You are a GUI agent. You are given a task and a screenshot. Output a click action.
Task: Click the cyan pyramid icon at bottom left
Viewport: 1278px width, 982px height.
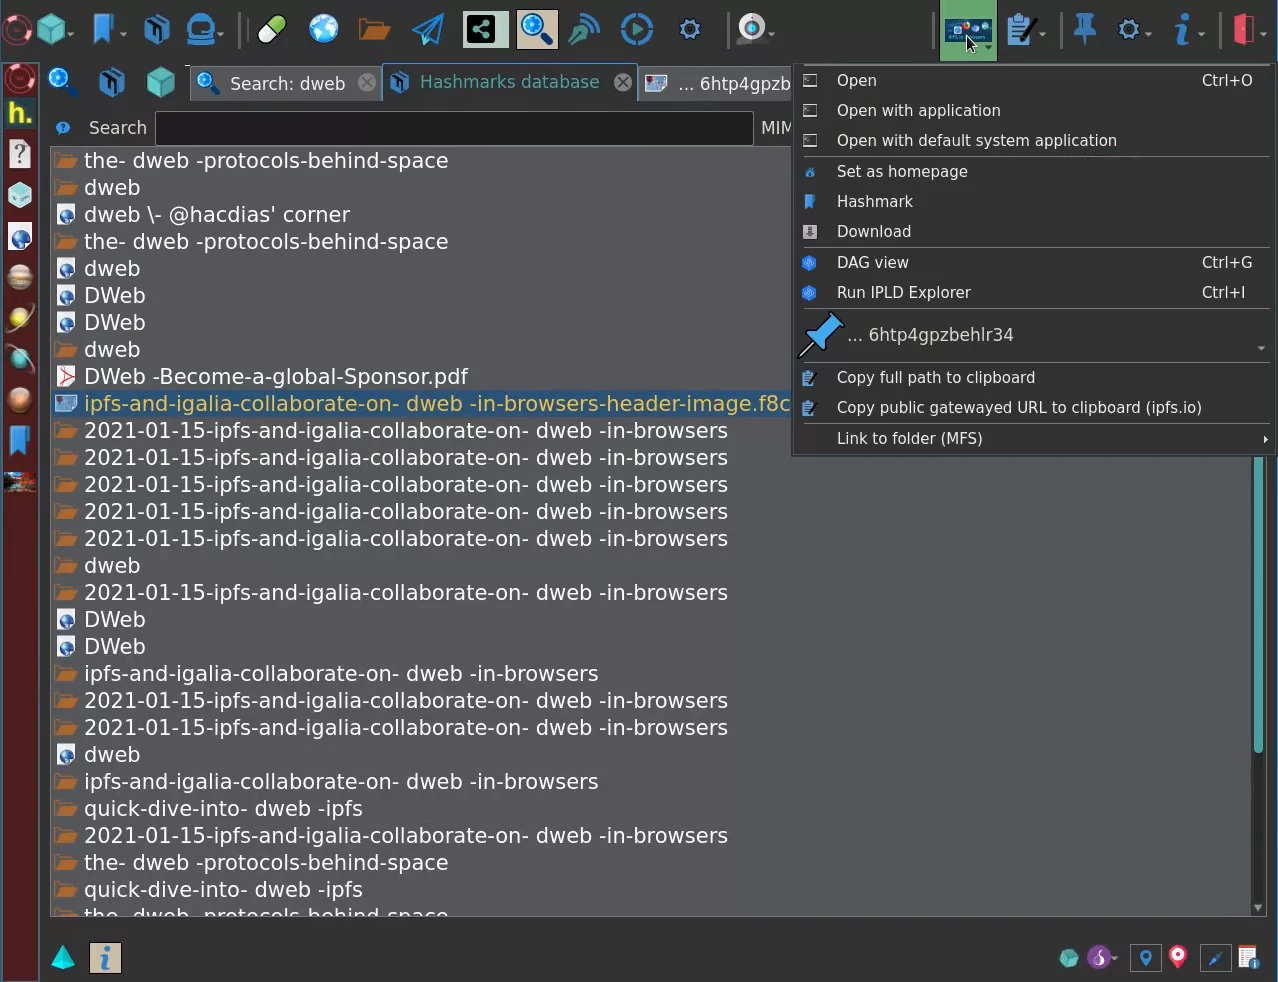point(63,958)
